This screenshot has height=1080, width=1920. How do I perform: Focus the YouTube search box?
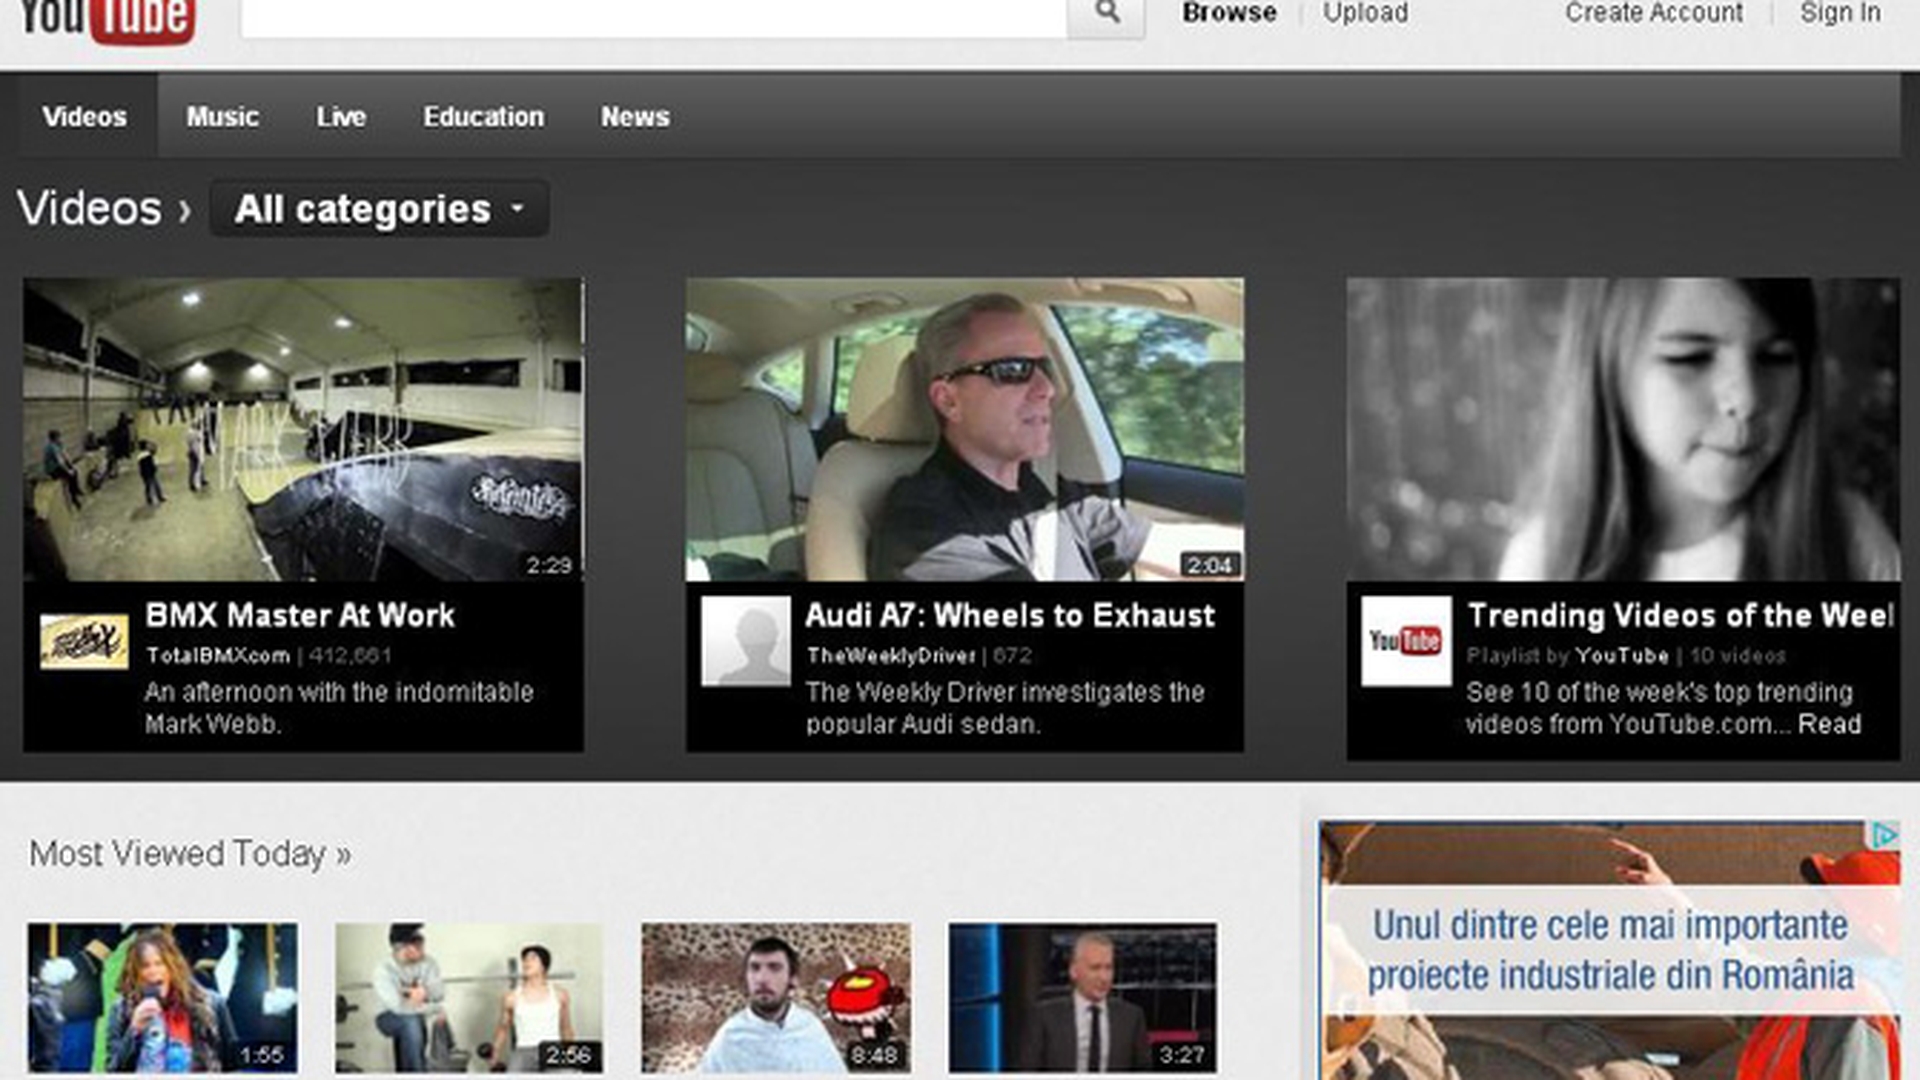tap(654, 16)
